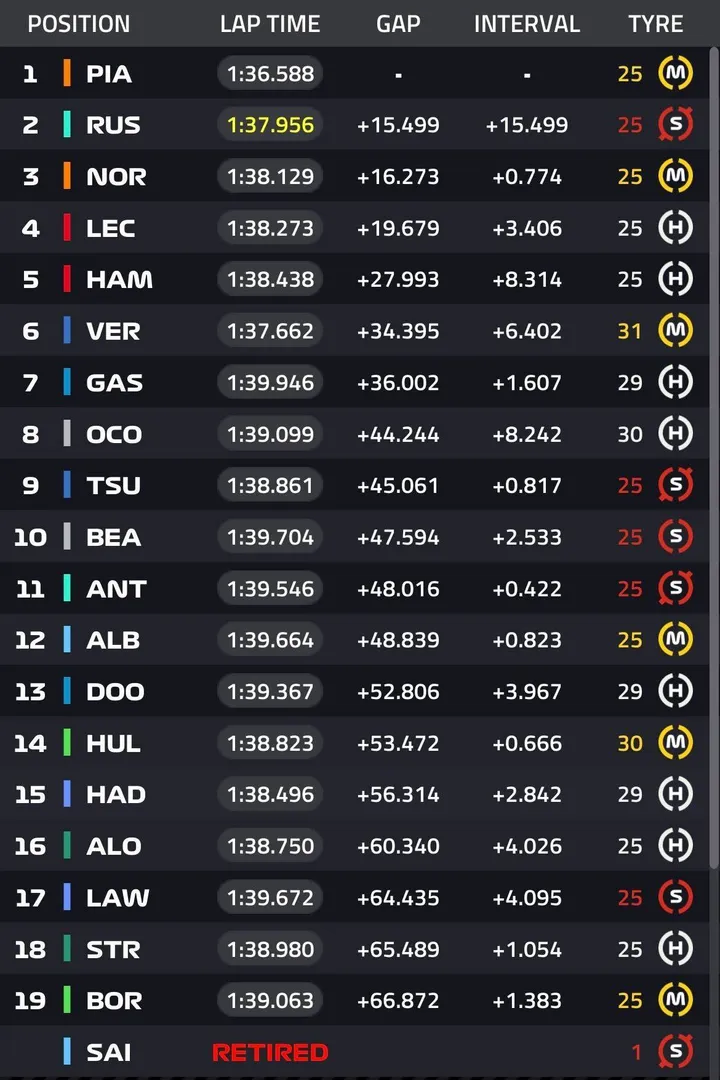Screen dimensions: 720x1080
Task: Click the hard tyre icon for STR
Action: click(x=675, y=948)
